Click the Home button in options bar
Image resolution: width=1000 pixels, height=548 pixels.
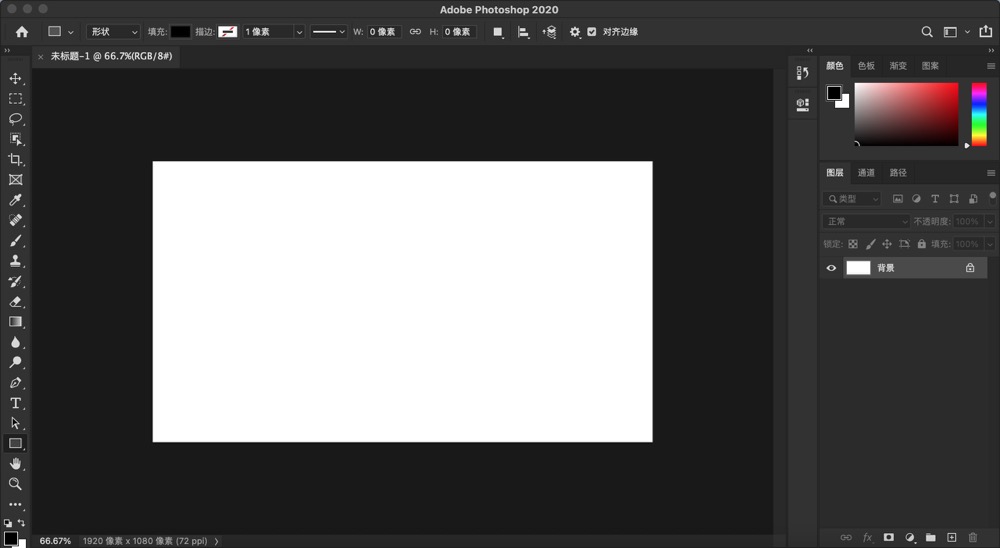22,32
